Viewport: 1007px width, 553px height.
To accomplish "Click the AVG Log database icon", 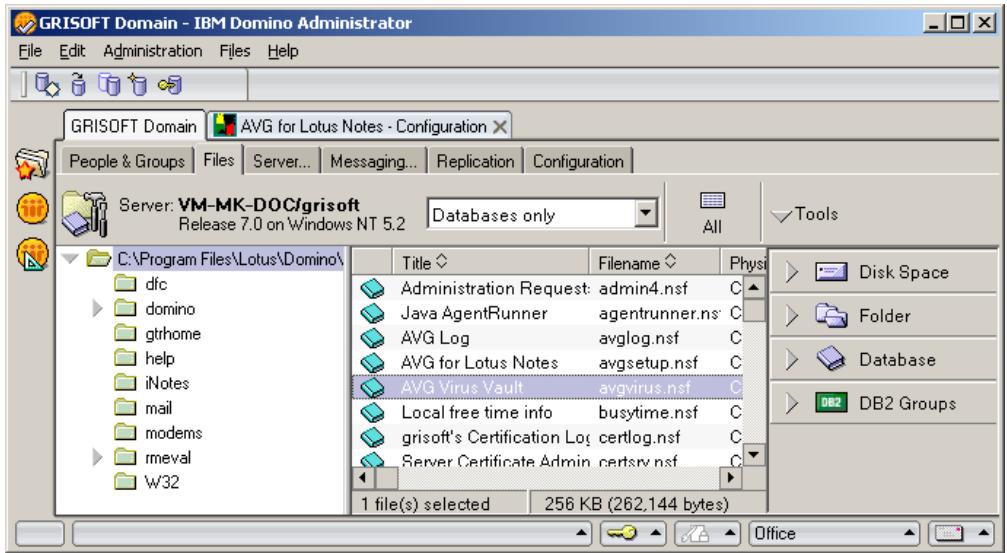I will coord(372,338).
